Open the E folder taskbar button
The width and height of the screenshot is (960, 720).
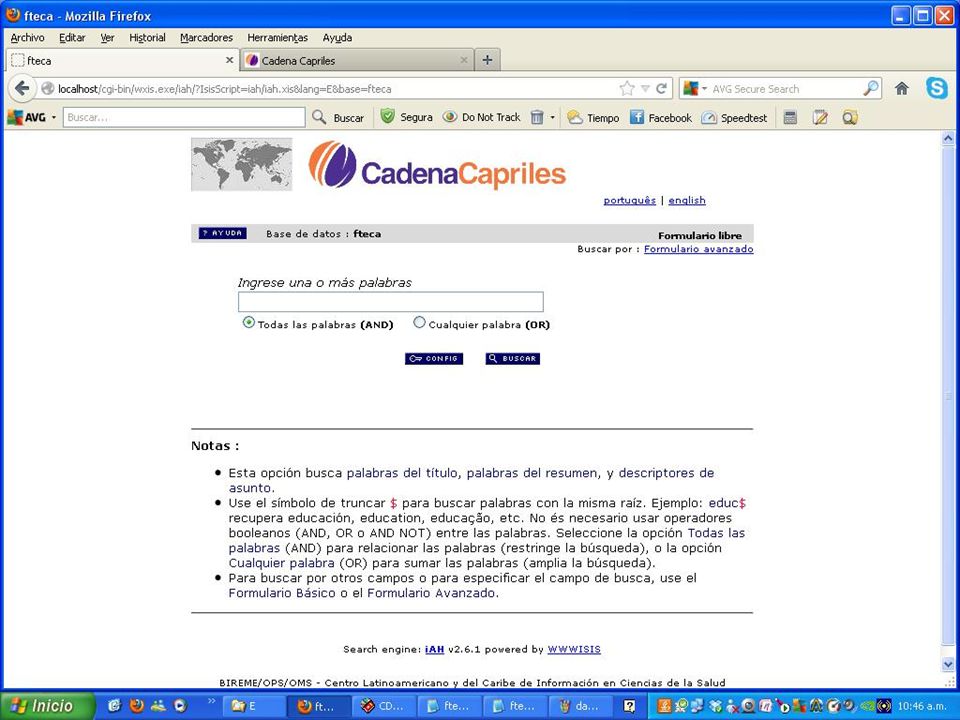(253, 705)
